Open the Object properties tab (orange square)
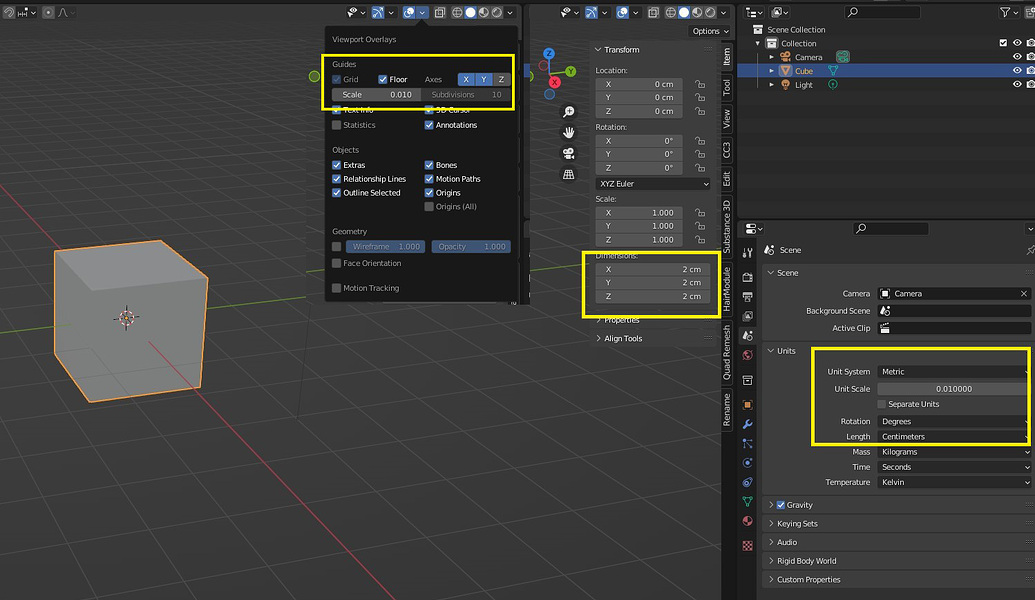The height and width of the screenshot is (600, 1035). (747, 405)
